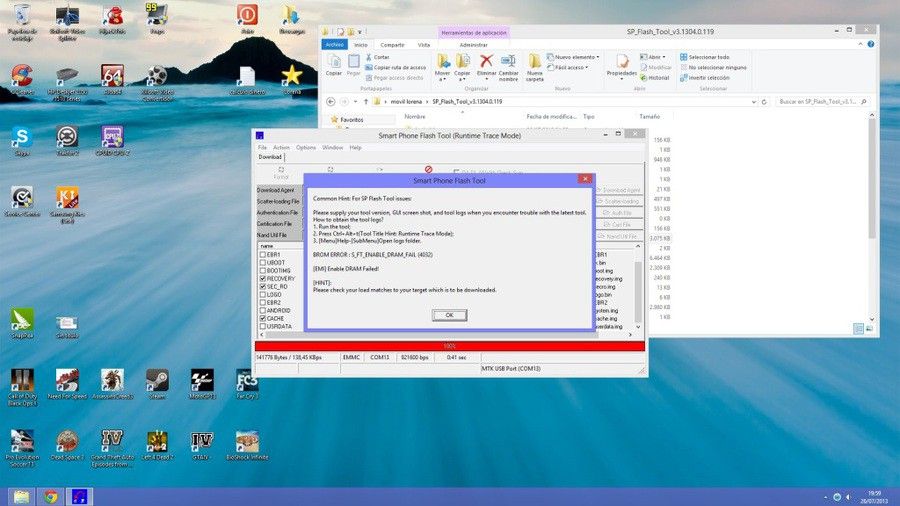Uncheck the SEC_RO checkbox
The height and width of the screenshot is (506, 900).
tap(263, 286)
